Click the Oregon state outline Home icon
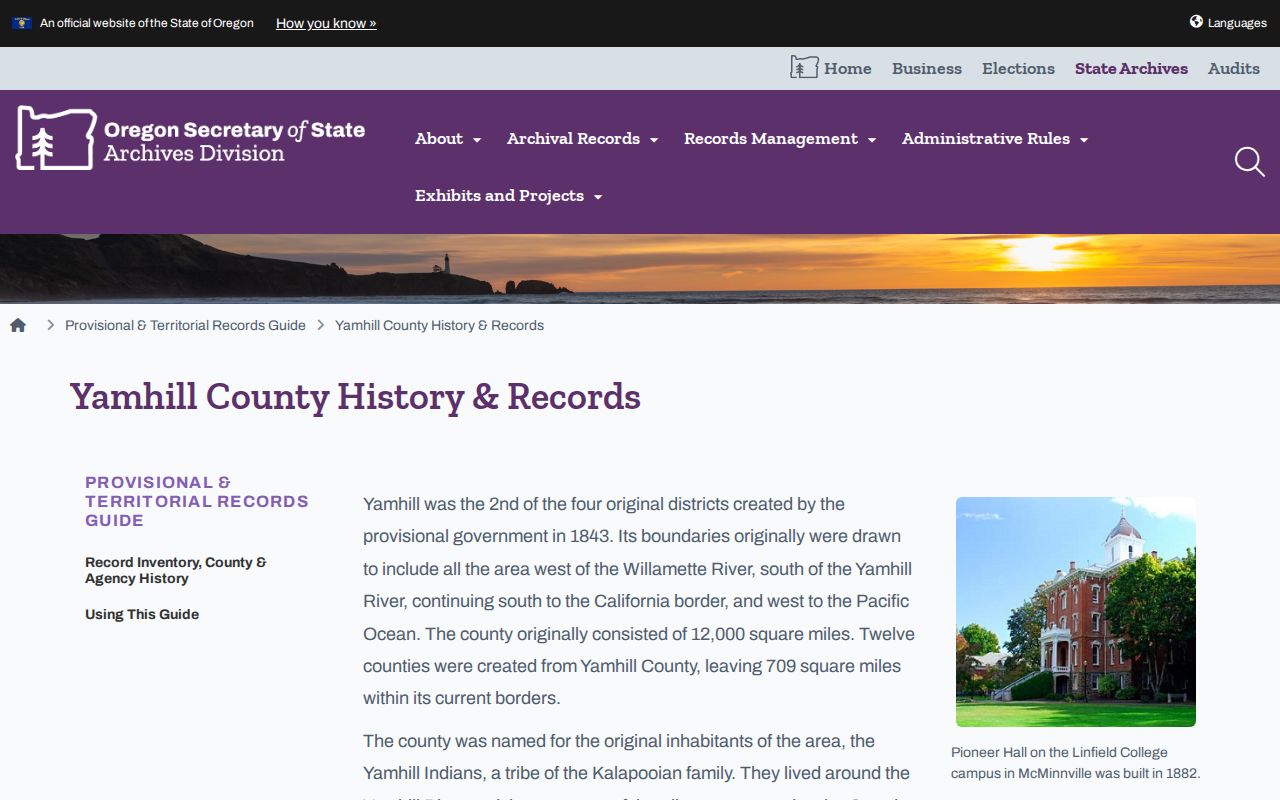Image resolution: width=1280 pixels, height=800 pixels. coord(804,68)
